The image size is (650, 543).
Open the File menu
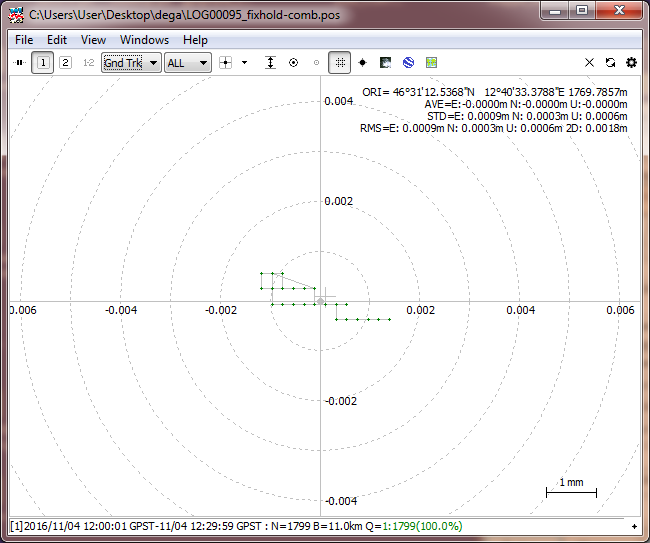(24, 40)
